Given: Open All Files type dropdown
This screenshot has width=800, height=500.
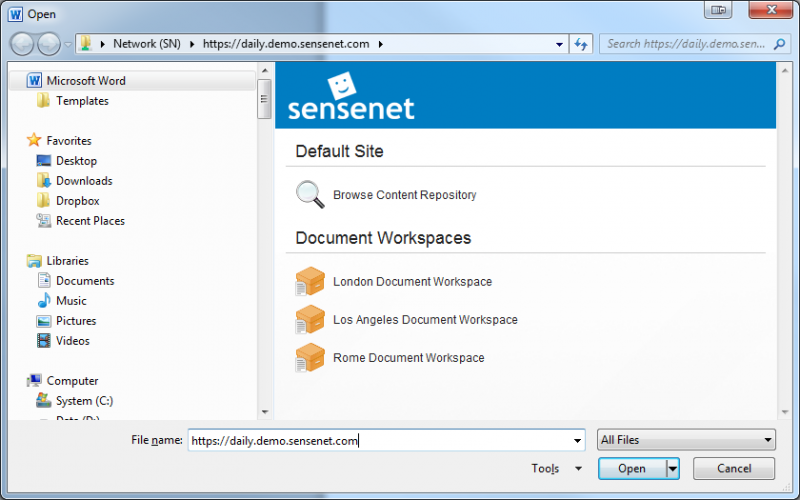Looking at the screenshot, I should (686, 440).
